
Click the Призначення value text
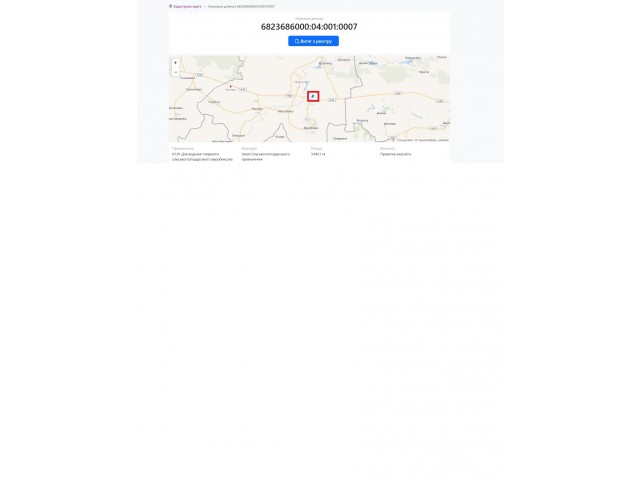point(202,157)
